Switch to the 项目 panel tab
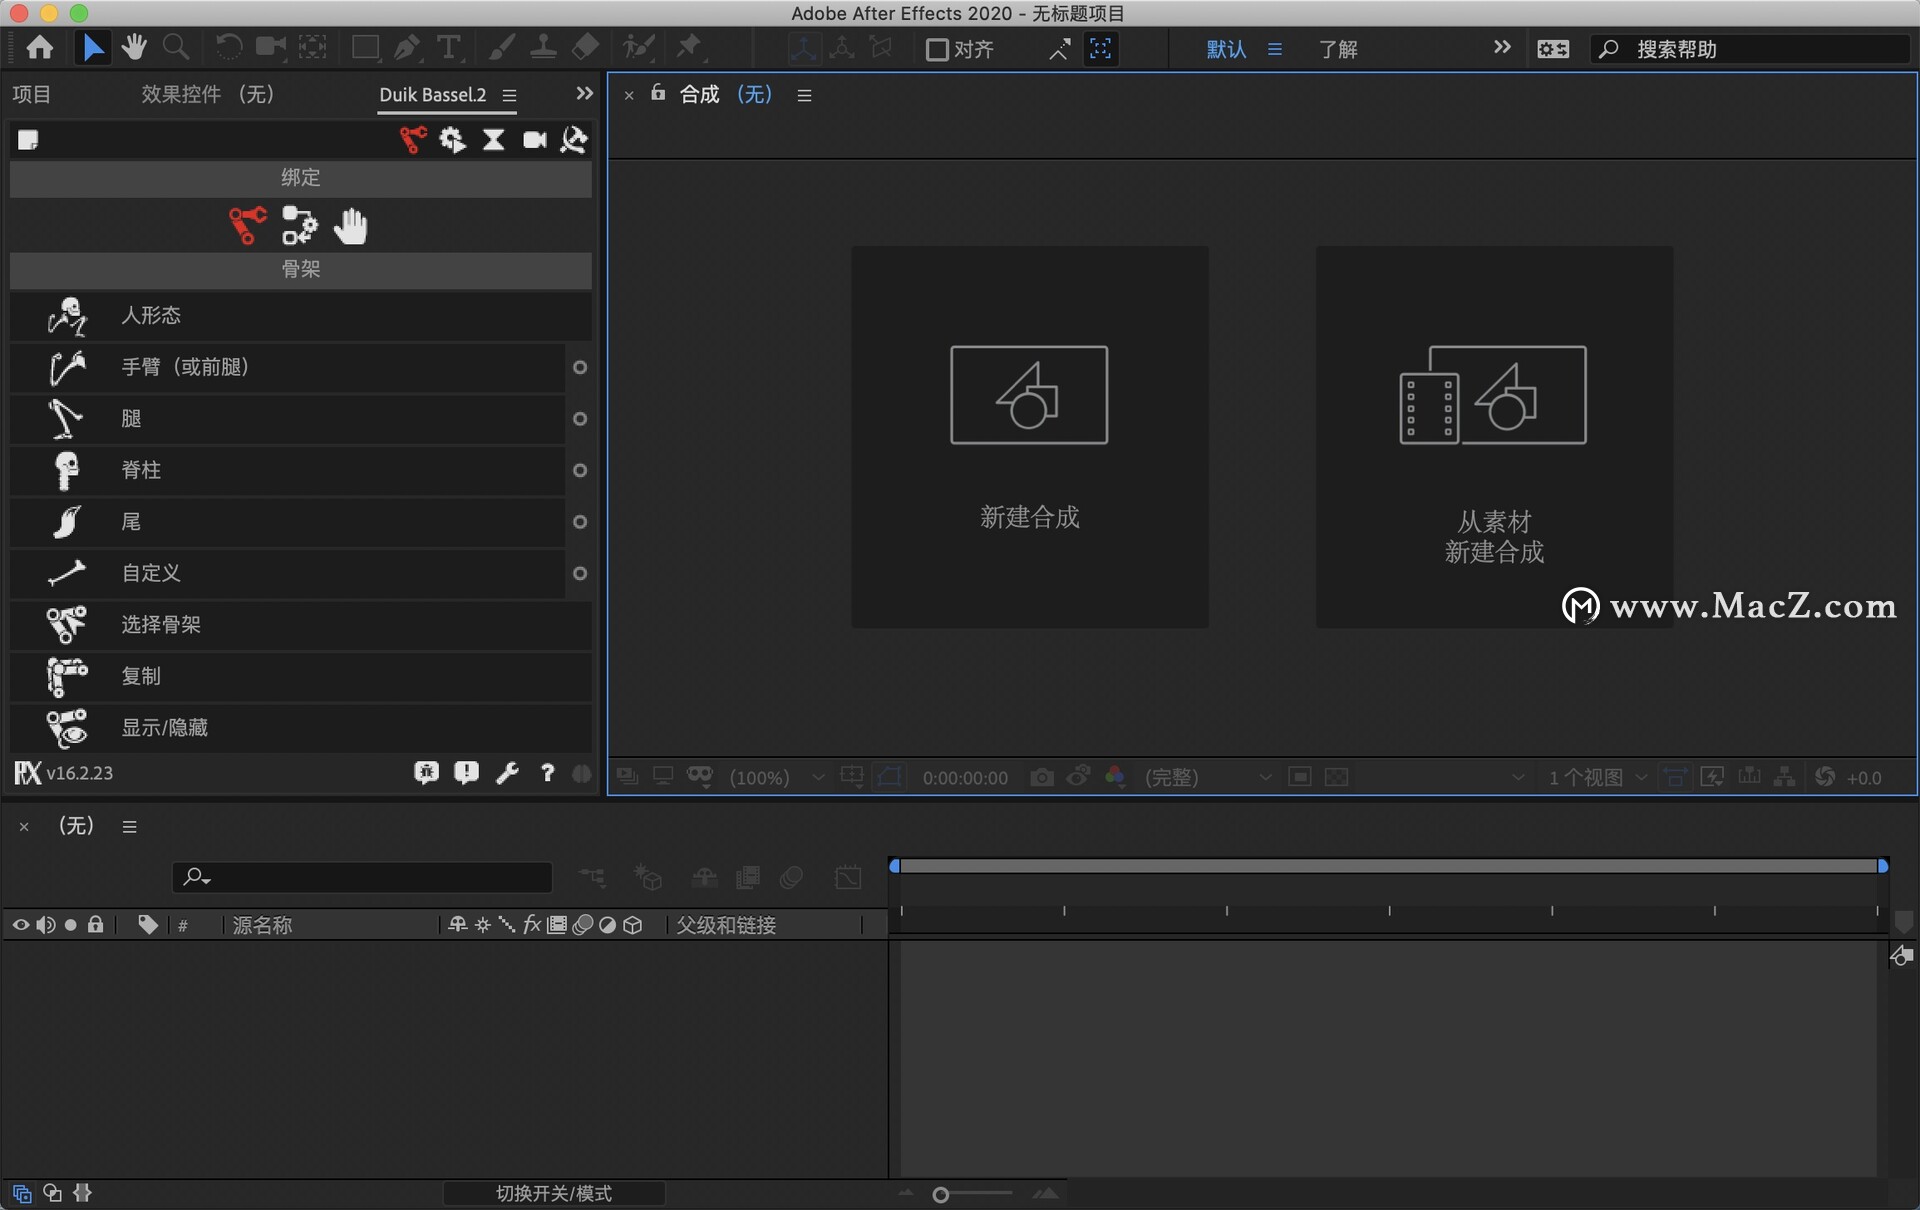This screenshot has width=1920, height=1210. coord(31,94)
